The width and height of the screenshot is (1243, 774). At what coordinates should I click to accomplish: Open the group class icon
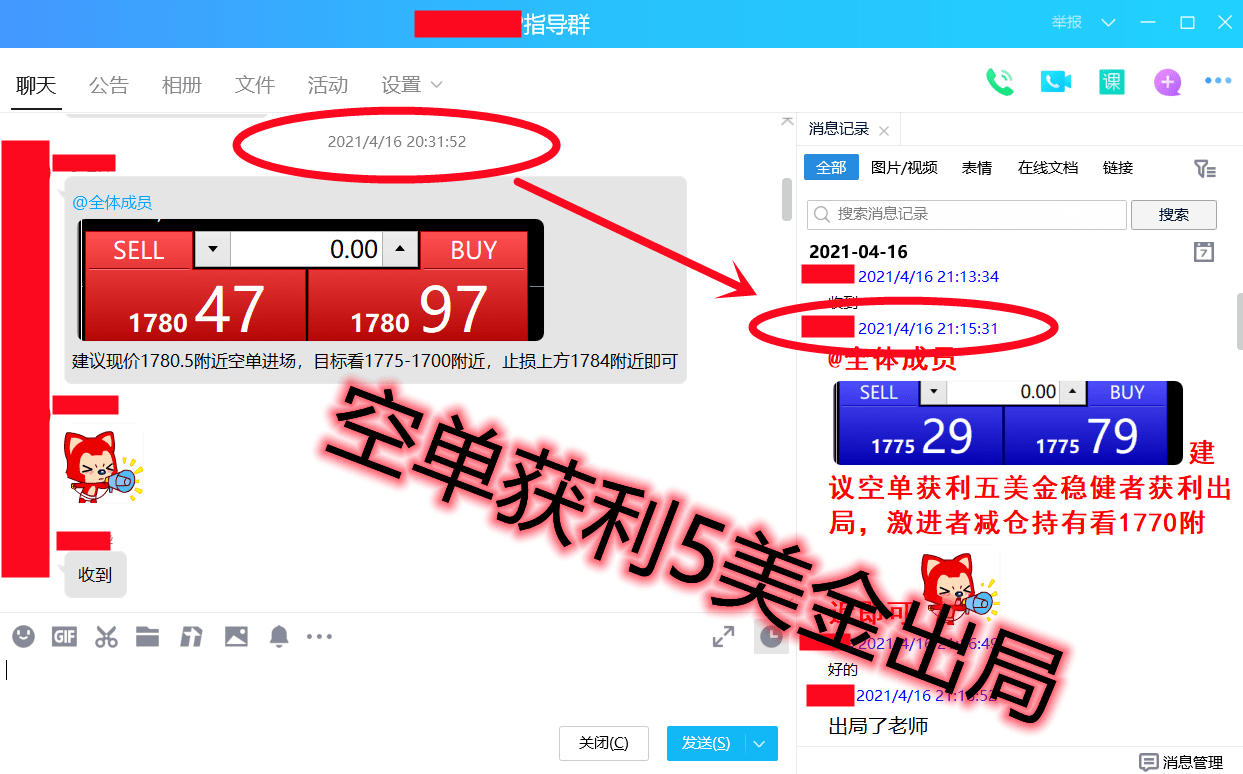tap(1111, 82)
